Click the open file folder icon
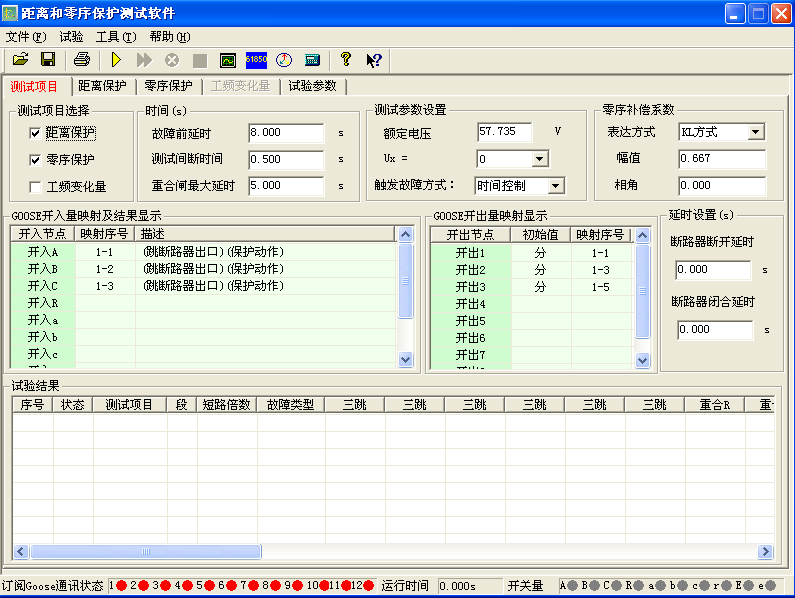This screenshot has height=598, width=795. point(20,60)
